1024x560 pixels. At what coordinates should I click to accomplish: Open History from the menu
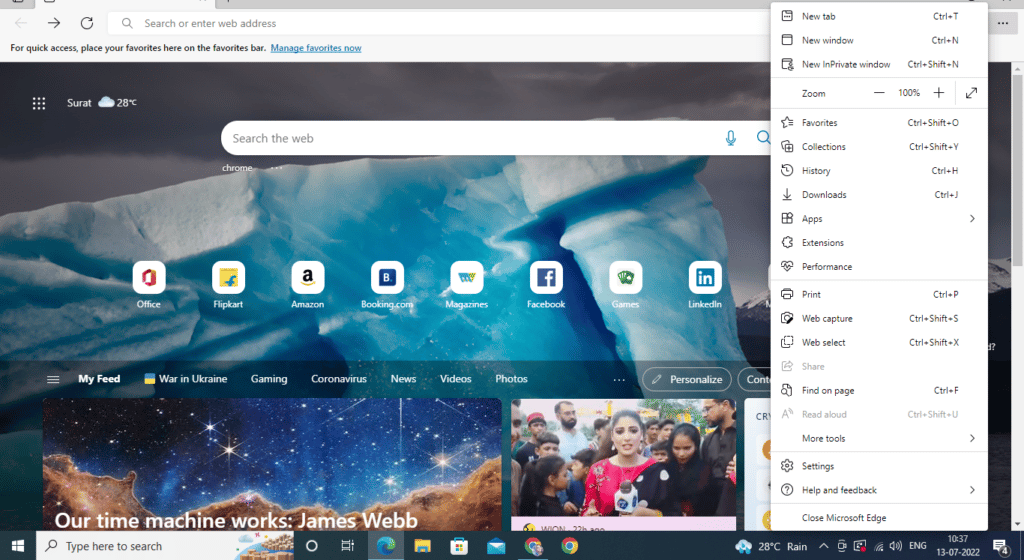(879, 171)
